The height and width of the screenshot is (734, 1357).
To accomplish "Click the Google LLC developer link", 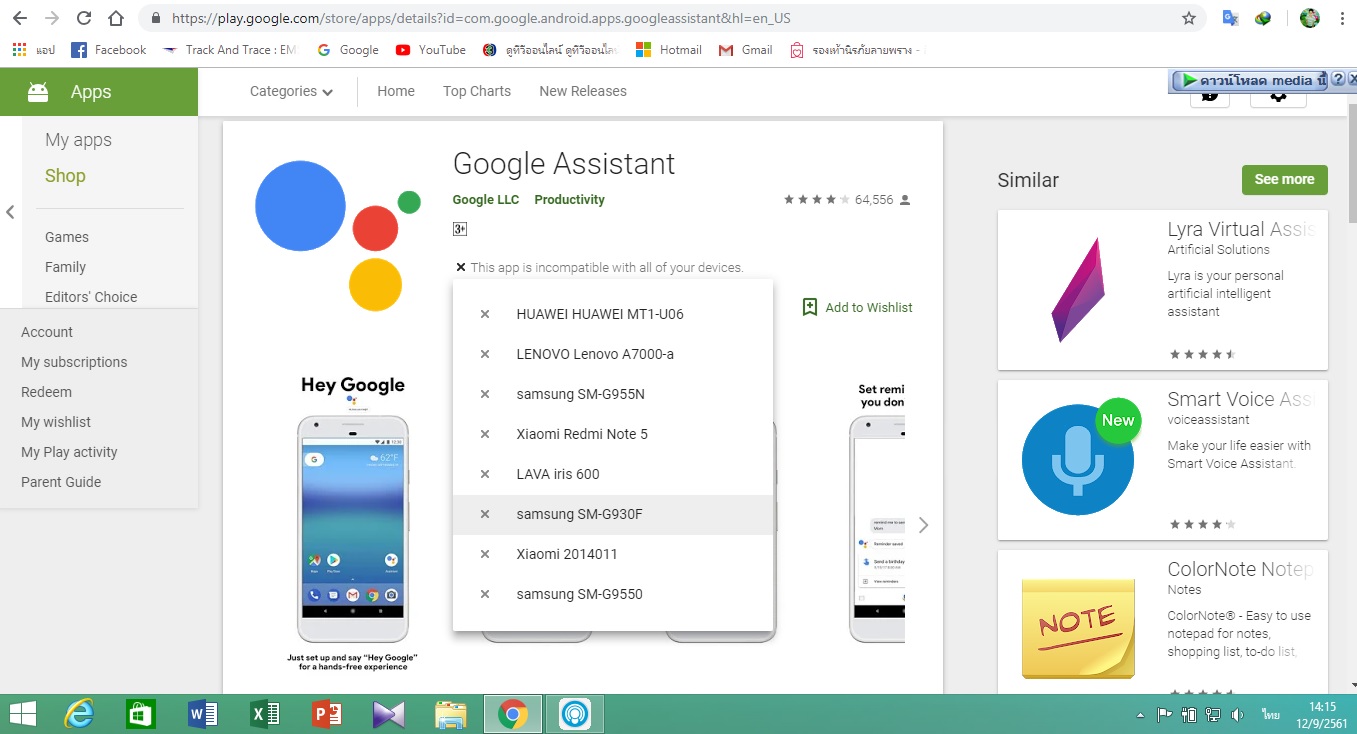I will pyautogui.click(x=486, y=200).
